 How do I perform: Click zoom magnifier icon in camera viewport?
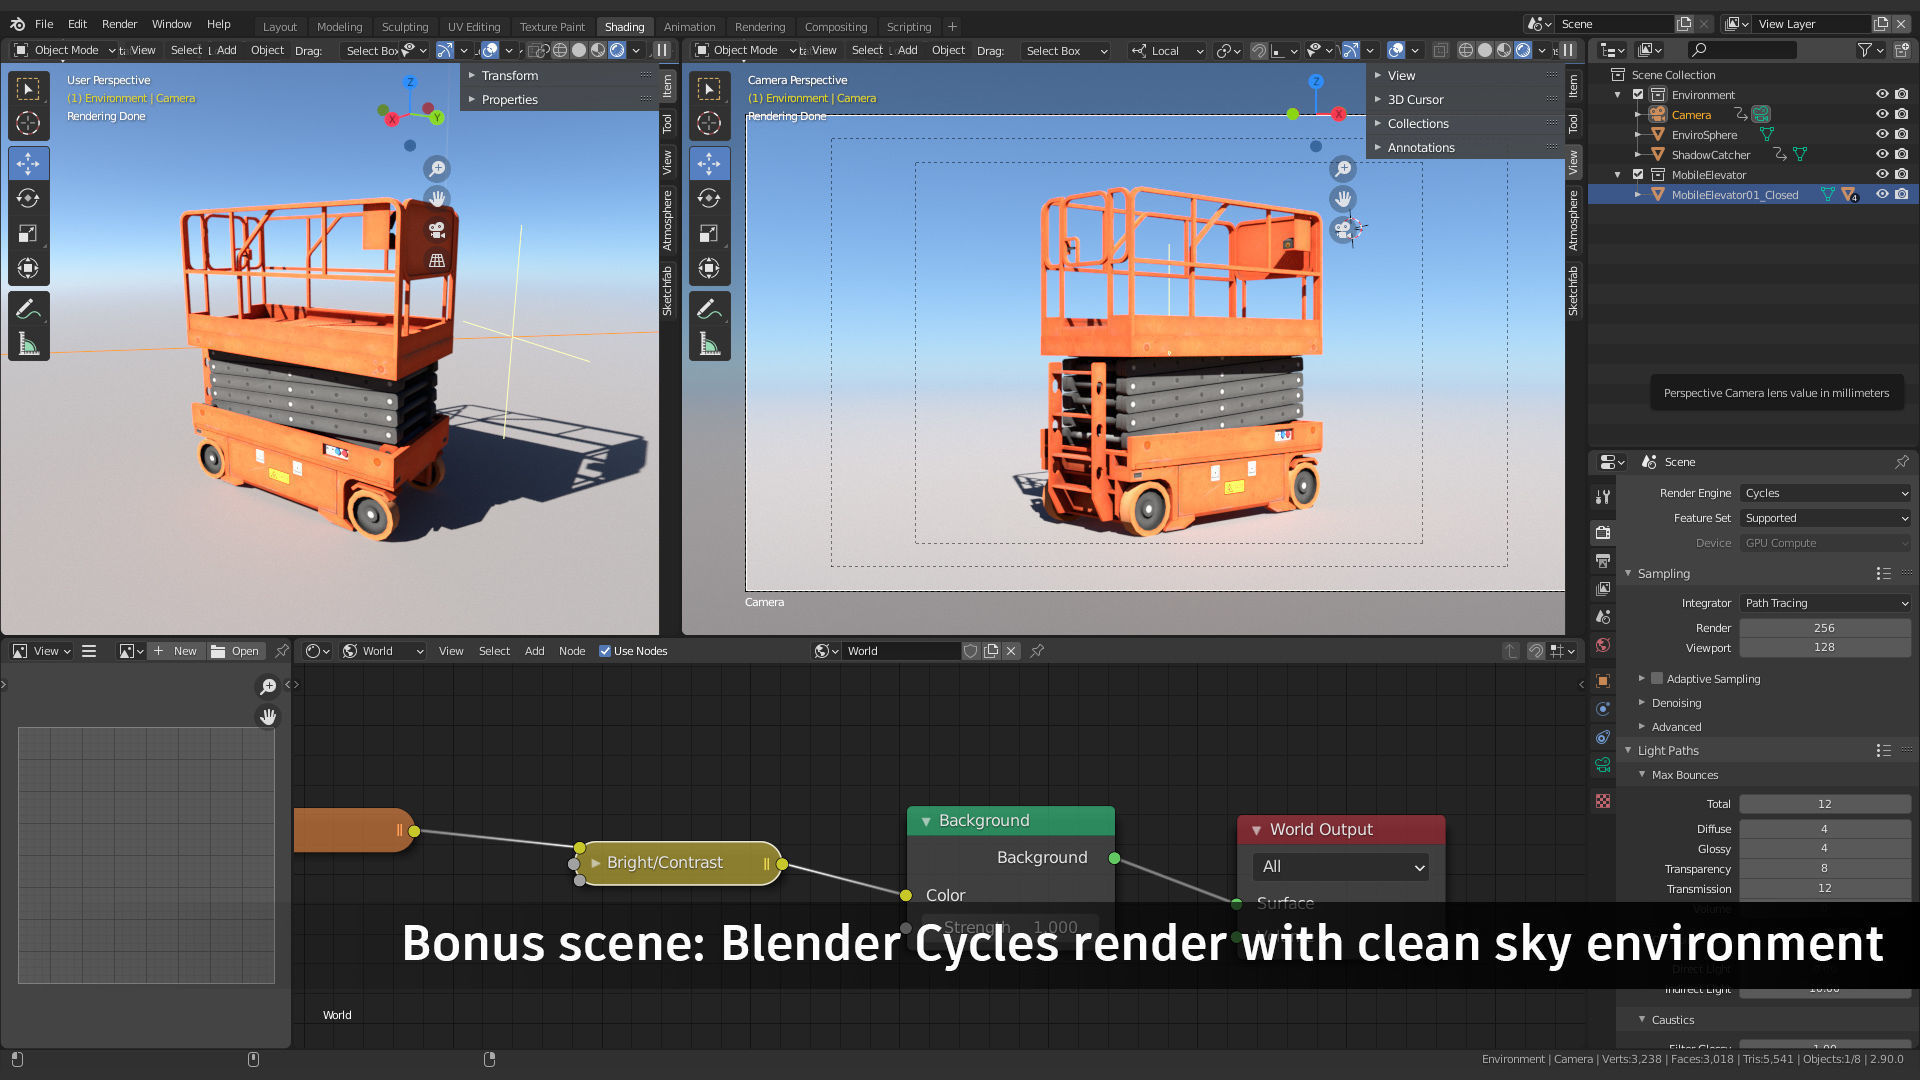pyautogui.click(x=1343, y=169)
